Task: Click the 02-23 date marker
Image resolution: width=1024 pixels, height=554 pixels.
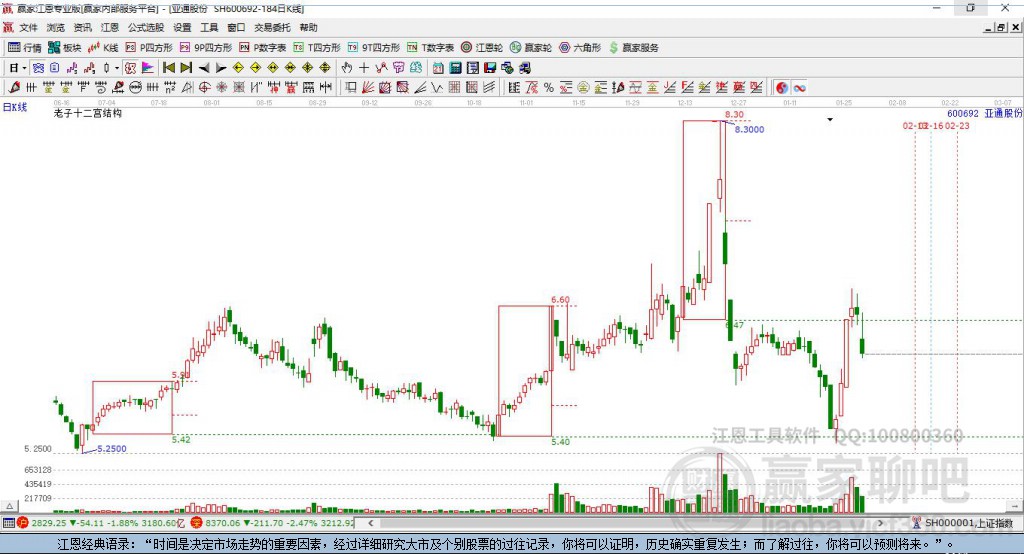Action: [957, 125]
